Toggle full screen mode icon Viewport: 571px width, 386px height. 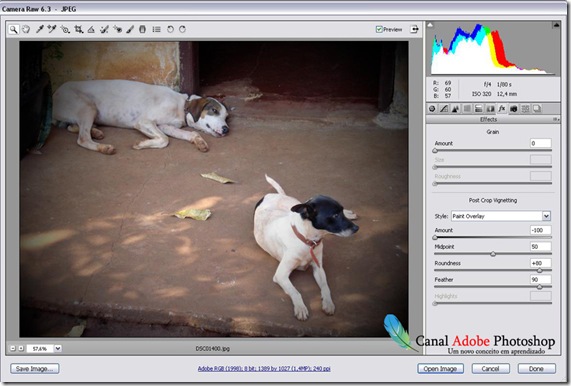(x=414, y=29)
